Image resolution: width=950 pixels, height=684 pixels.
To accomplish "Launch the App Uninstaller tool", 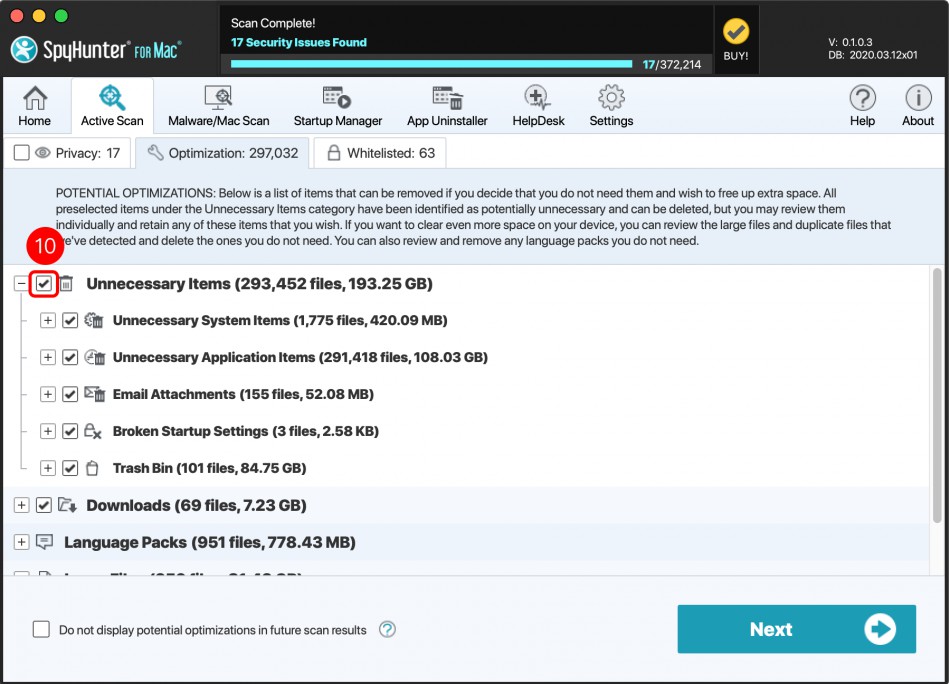I will [447, 106].
